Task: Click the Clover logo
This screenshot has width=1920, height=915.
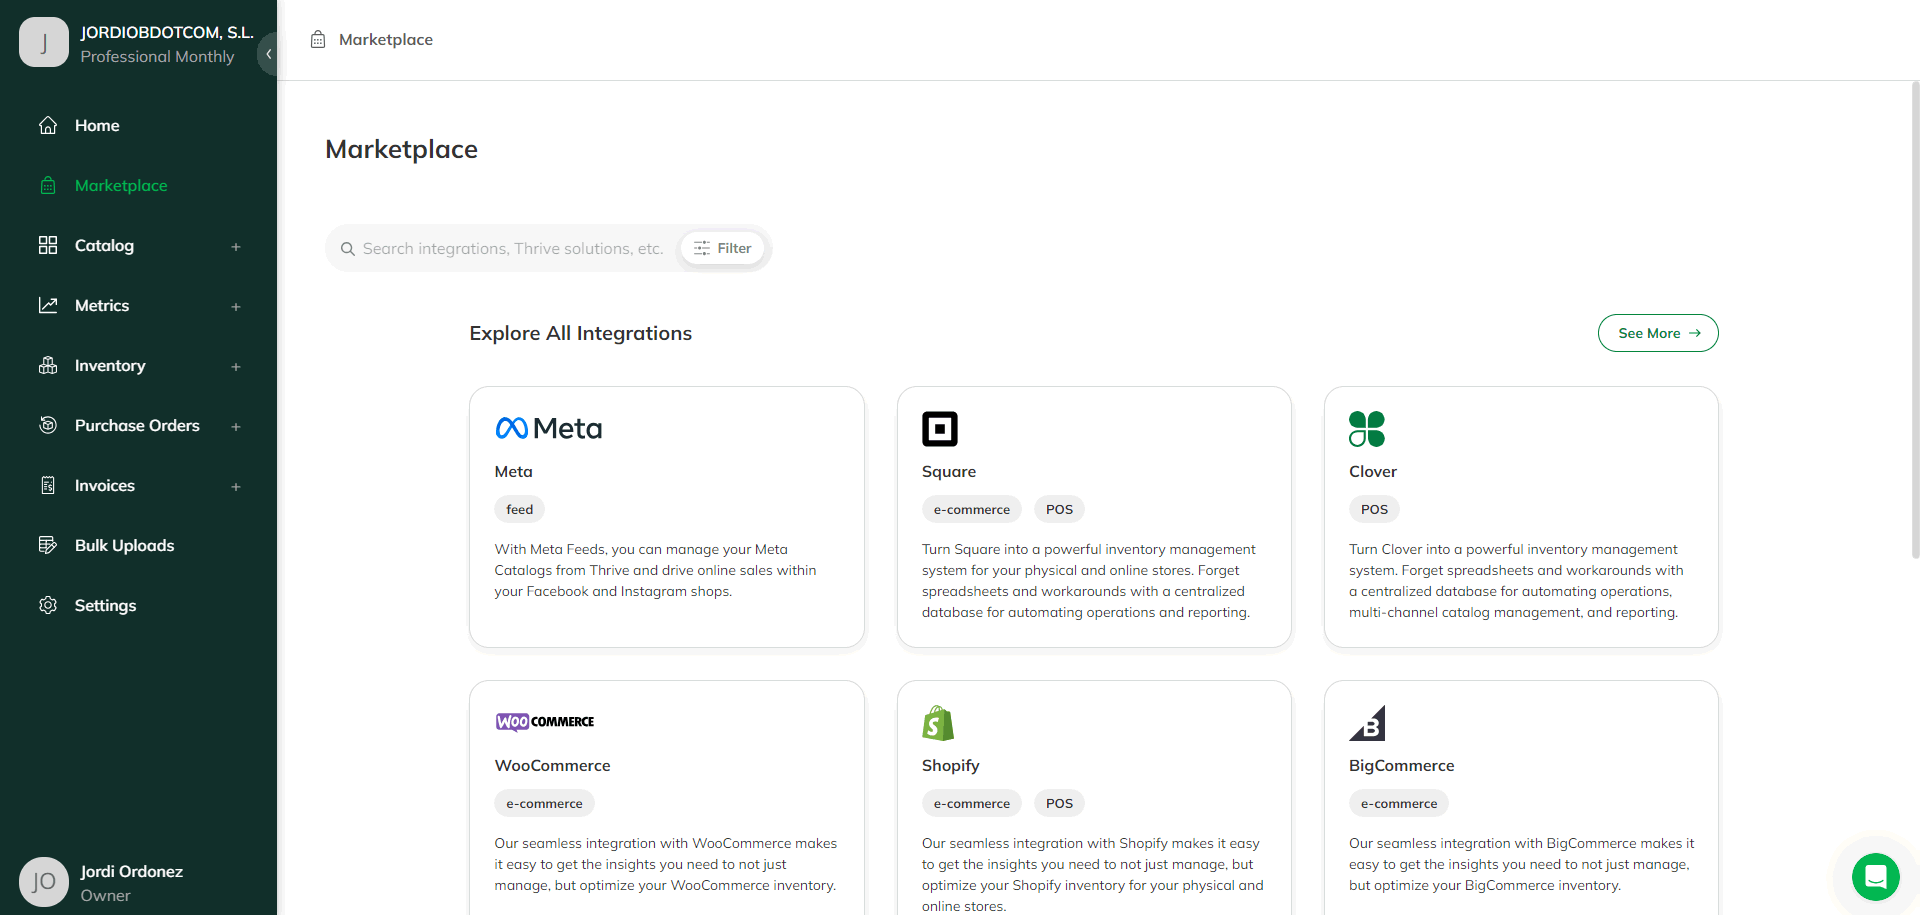Action: 1367,429
